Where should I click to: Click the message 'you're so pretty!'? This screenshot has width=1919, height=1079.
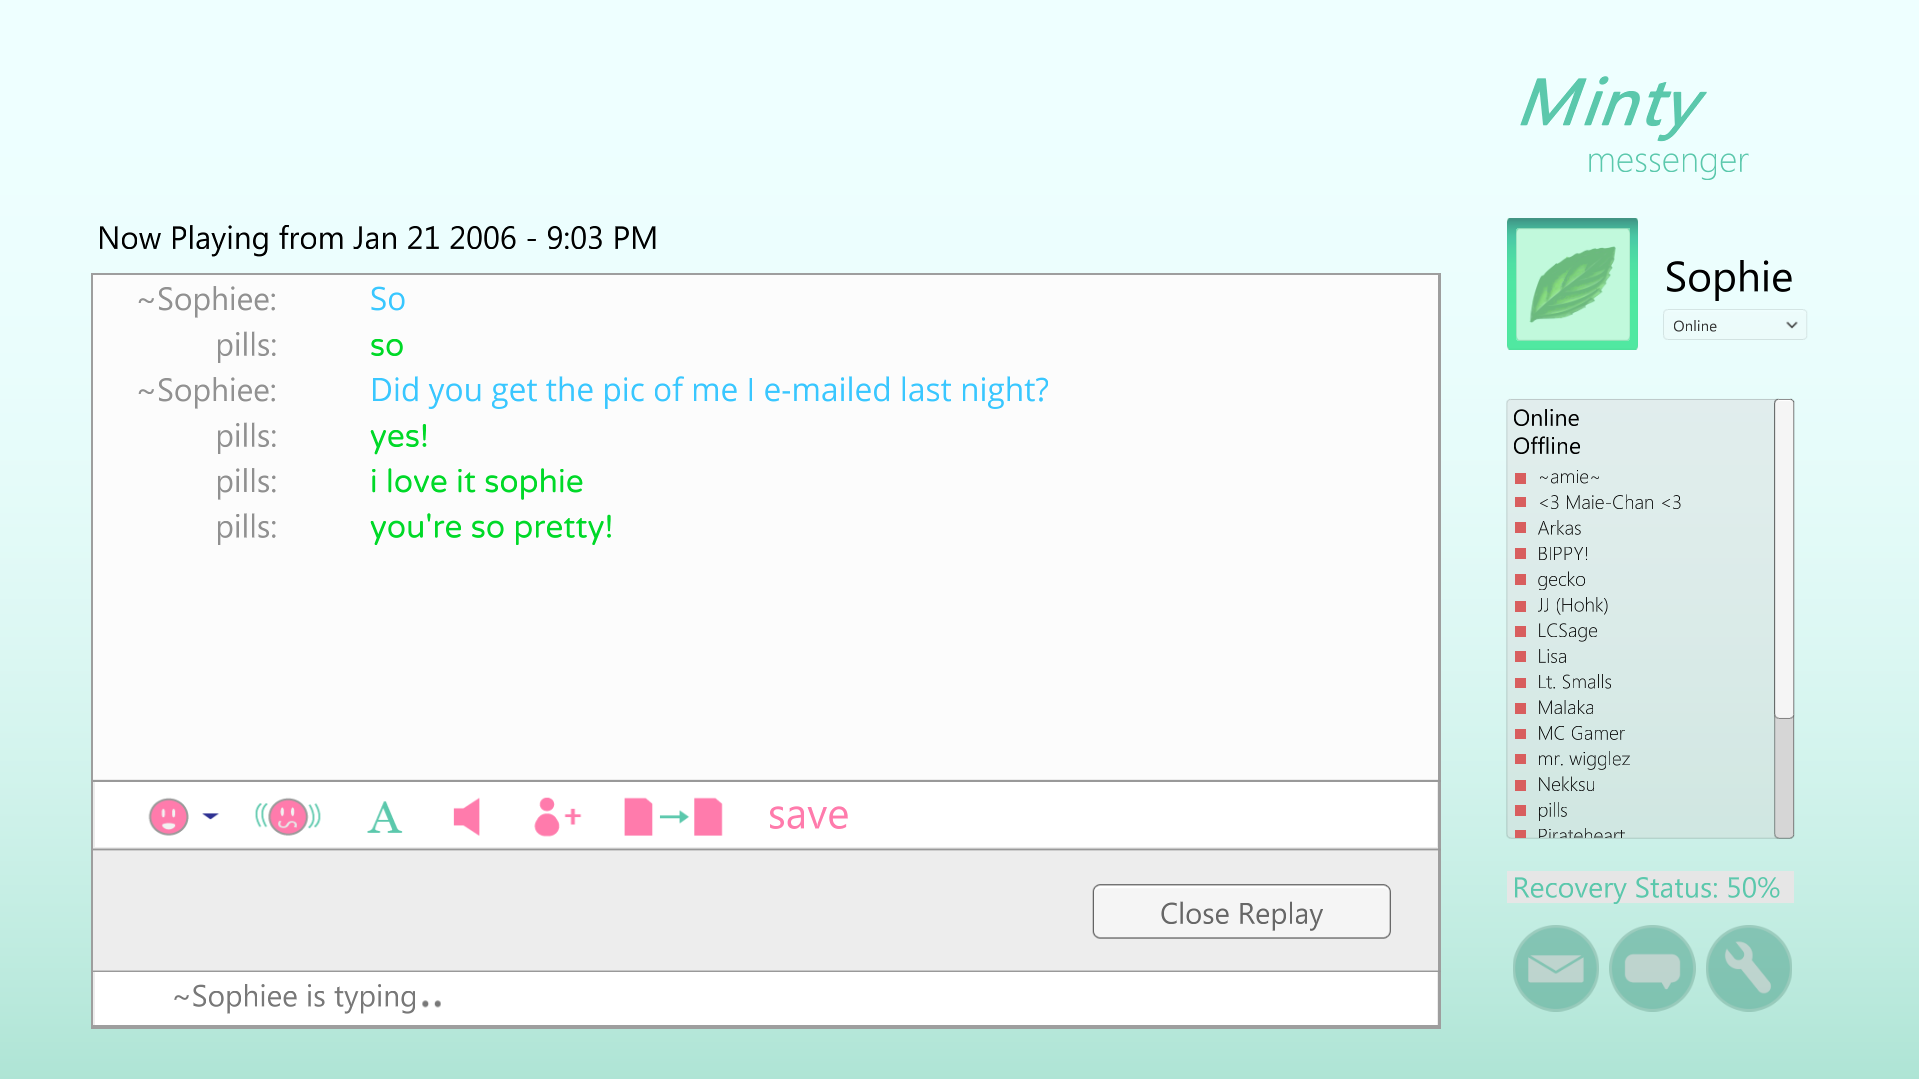491,527
